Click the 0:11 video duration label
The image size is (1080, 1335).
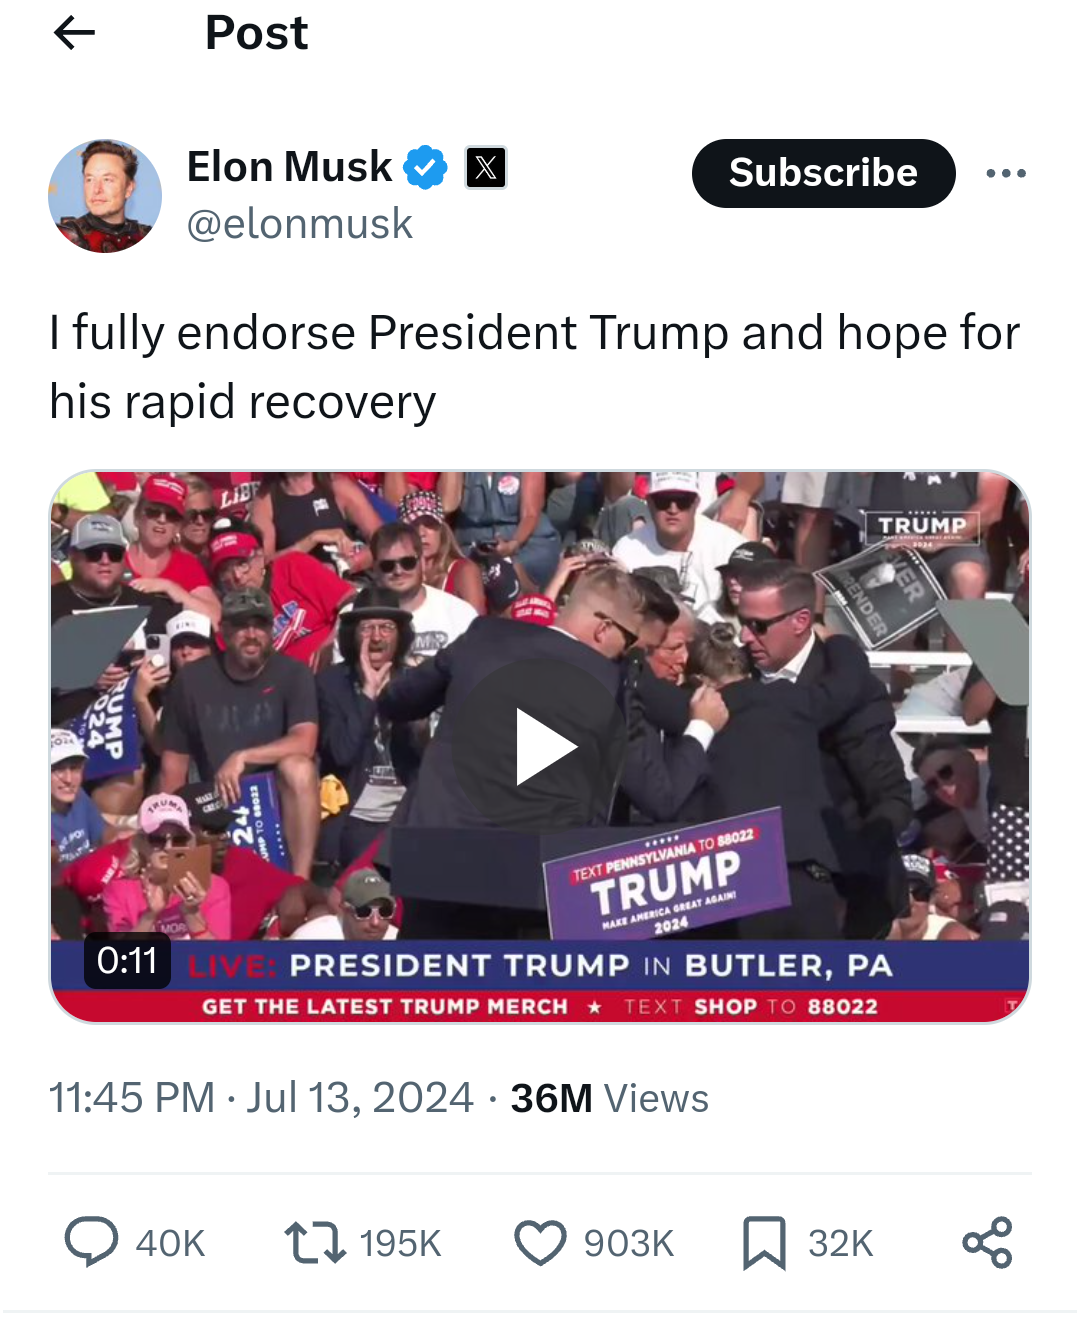pyautogui.click(x=127, y=961)
